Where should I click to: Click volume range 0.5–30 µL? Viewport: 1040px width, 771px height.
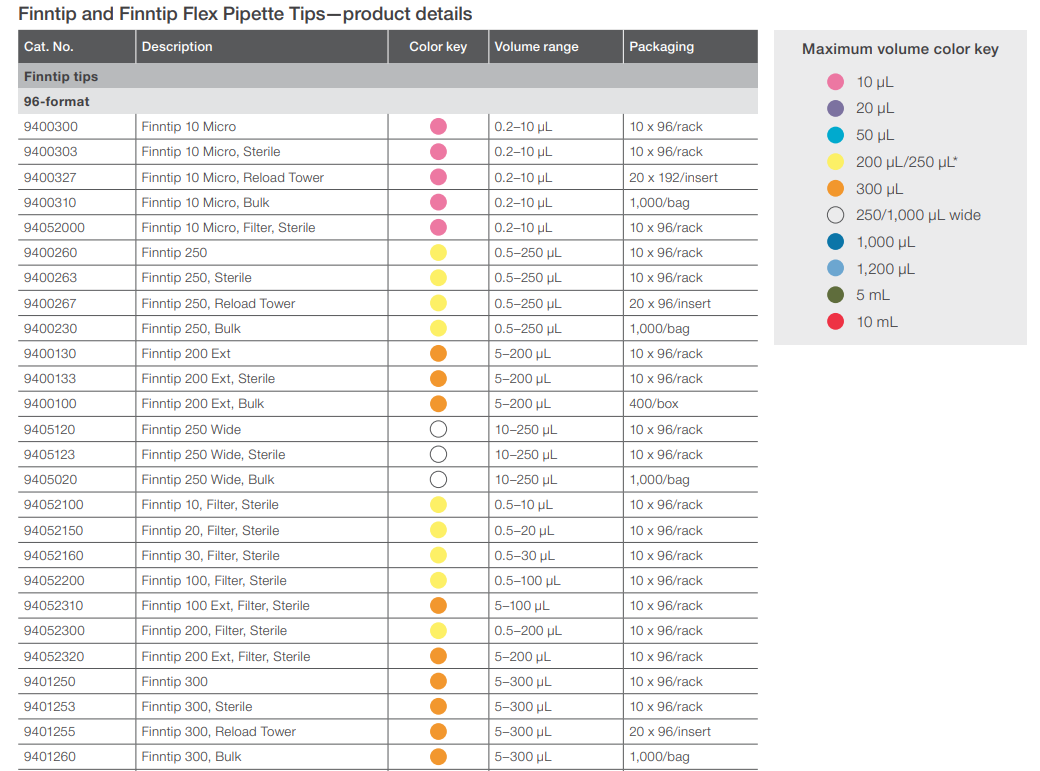pos(524,556)
